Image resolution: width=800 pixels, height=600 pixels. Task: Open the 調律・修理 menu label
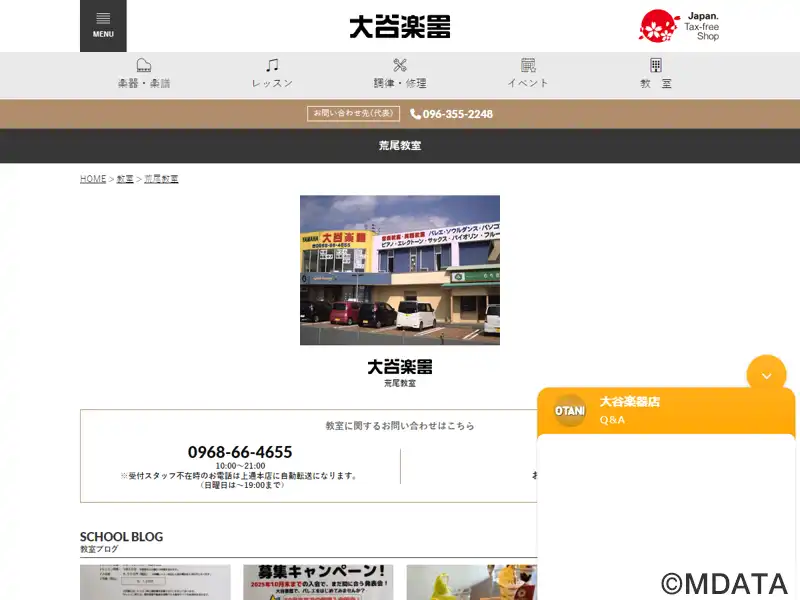click(x=400, y=83)
